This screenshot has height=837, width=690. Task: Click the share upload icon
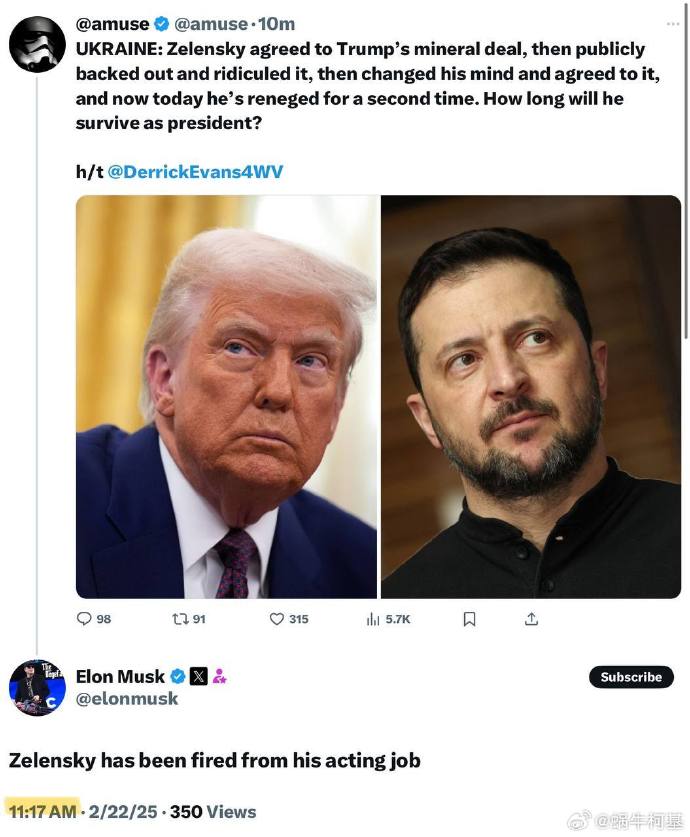click(x=531, y=619)
